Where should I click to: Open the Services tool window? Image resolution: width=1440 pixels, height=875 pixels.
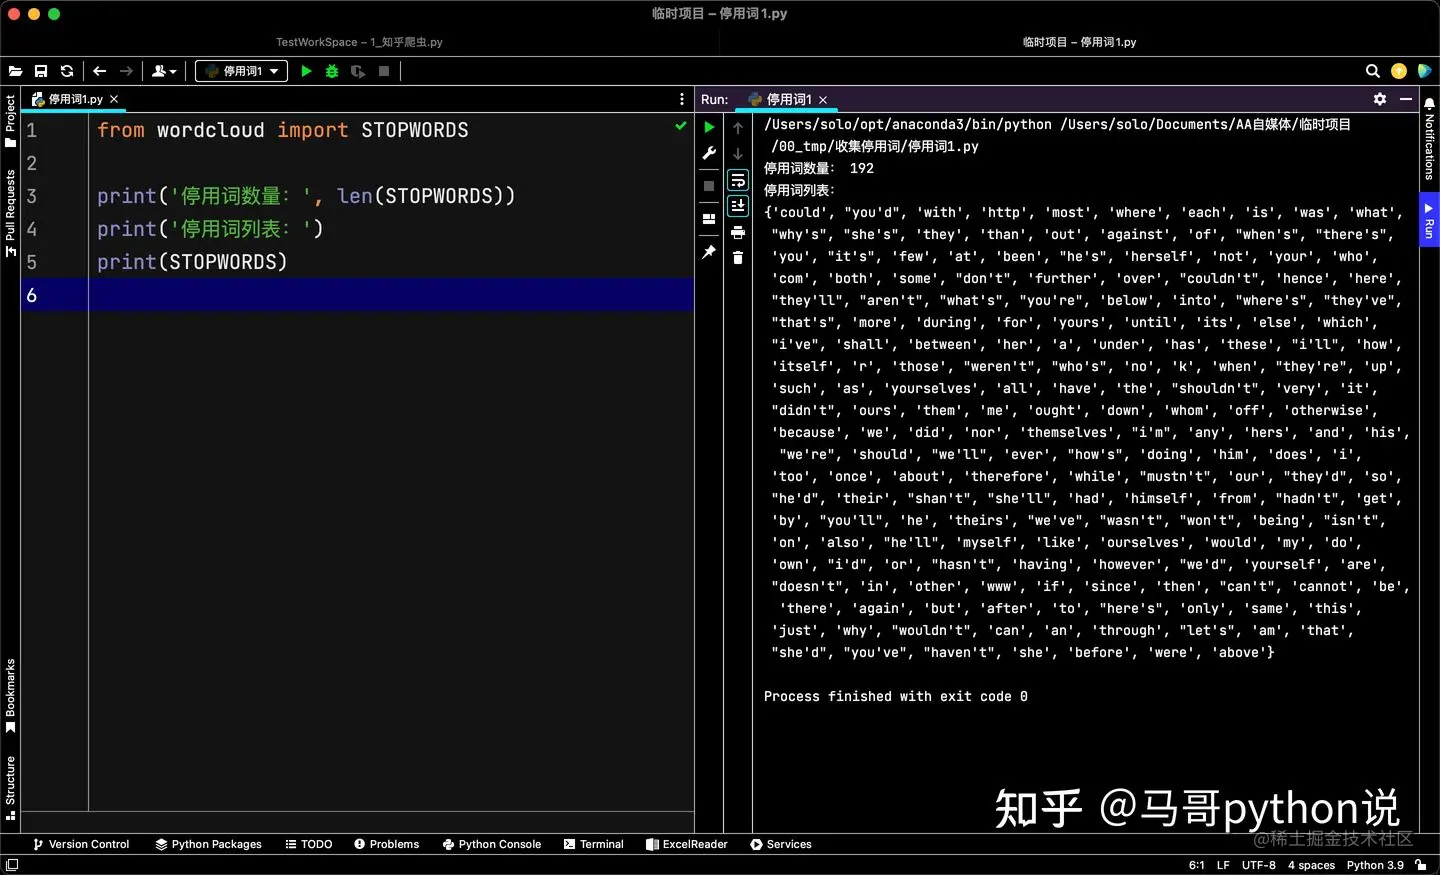[x=780, y=844]
